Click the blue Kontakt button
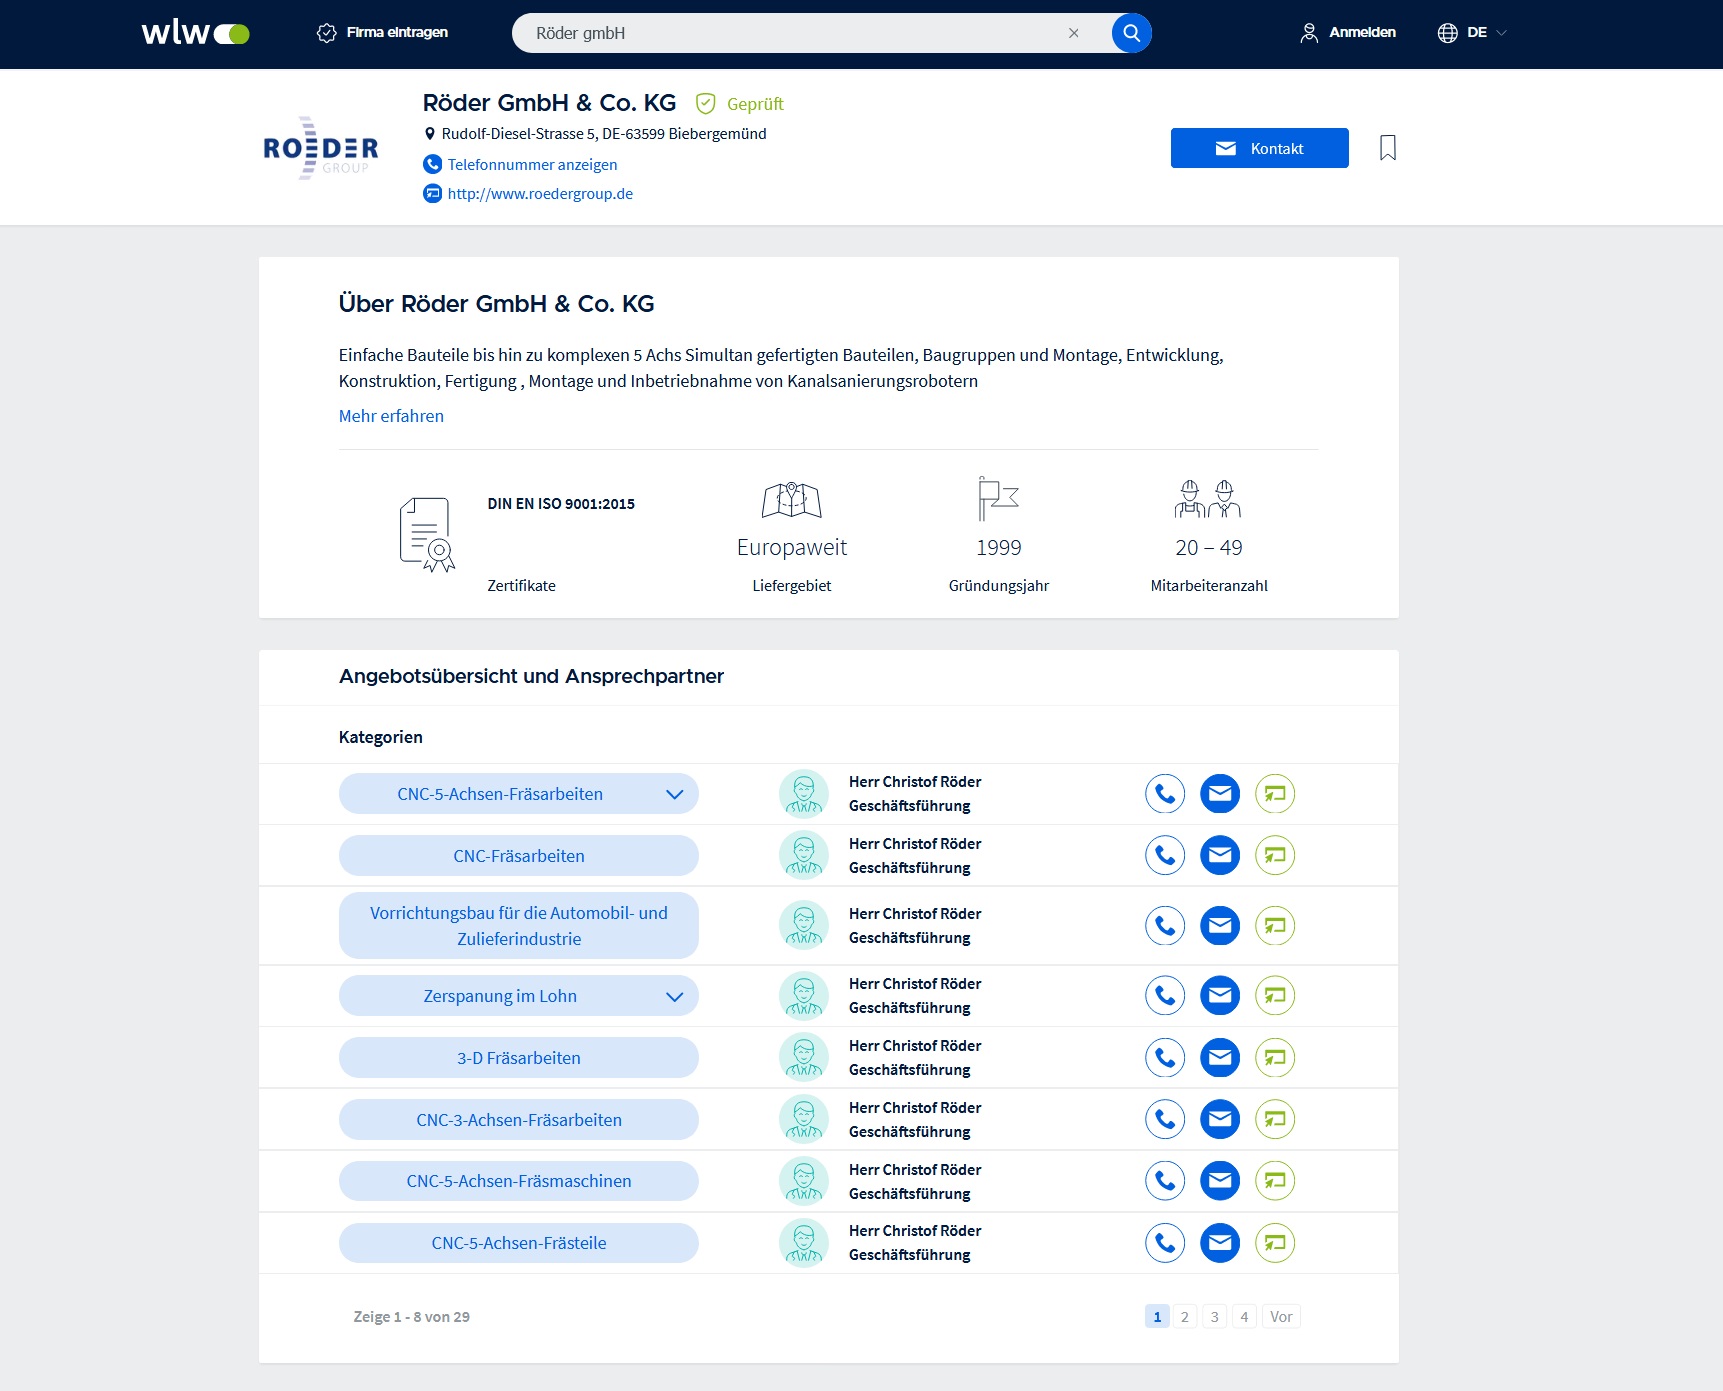1723x1391 pixels. (x=1259, y=148)
